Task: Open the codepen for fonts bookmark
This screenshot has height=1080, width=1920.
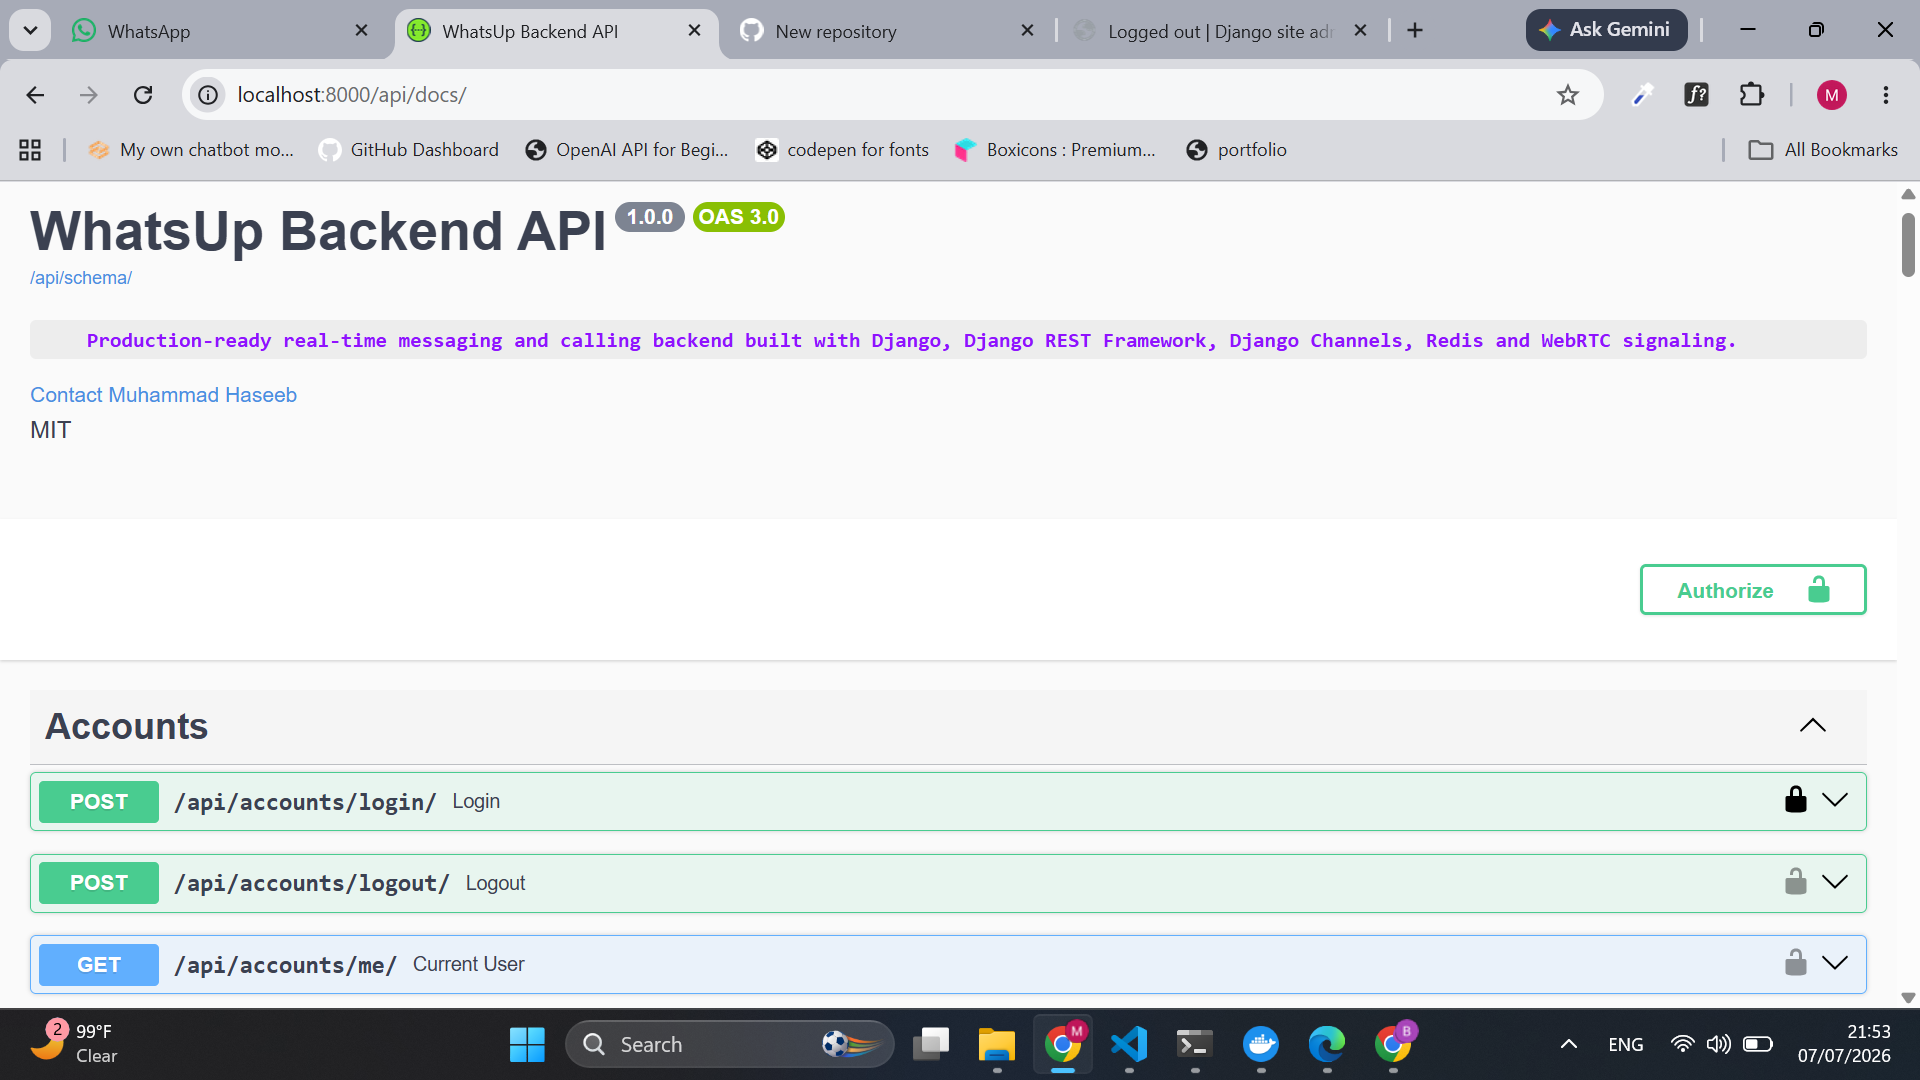Action: [x=842, y=150]
